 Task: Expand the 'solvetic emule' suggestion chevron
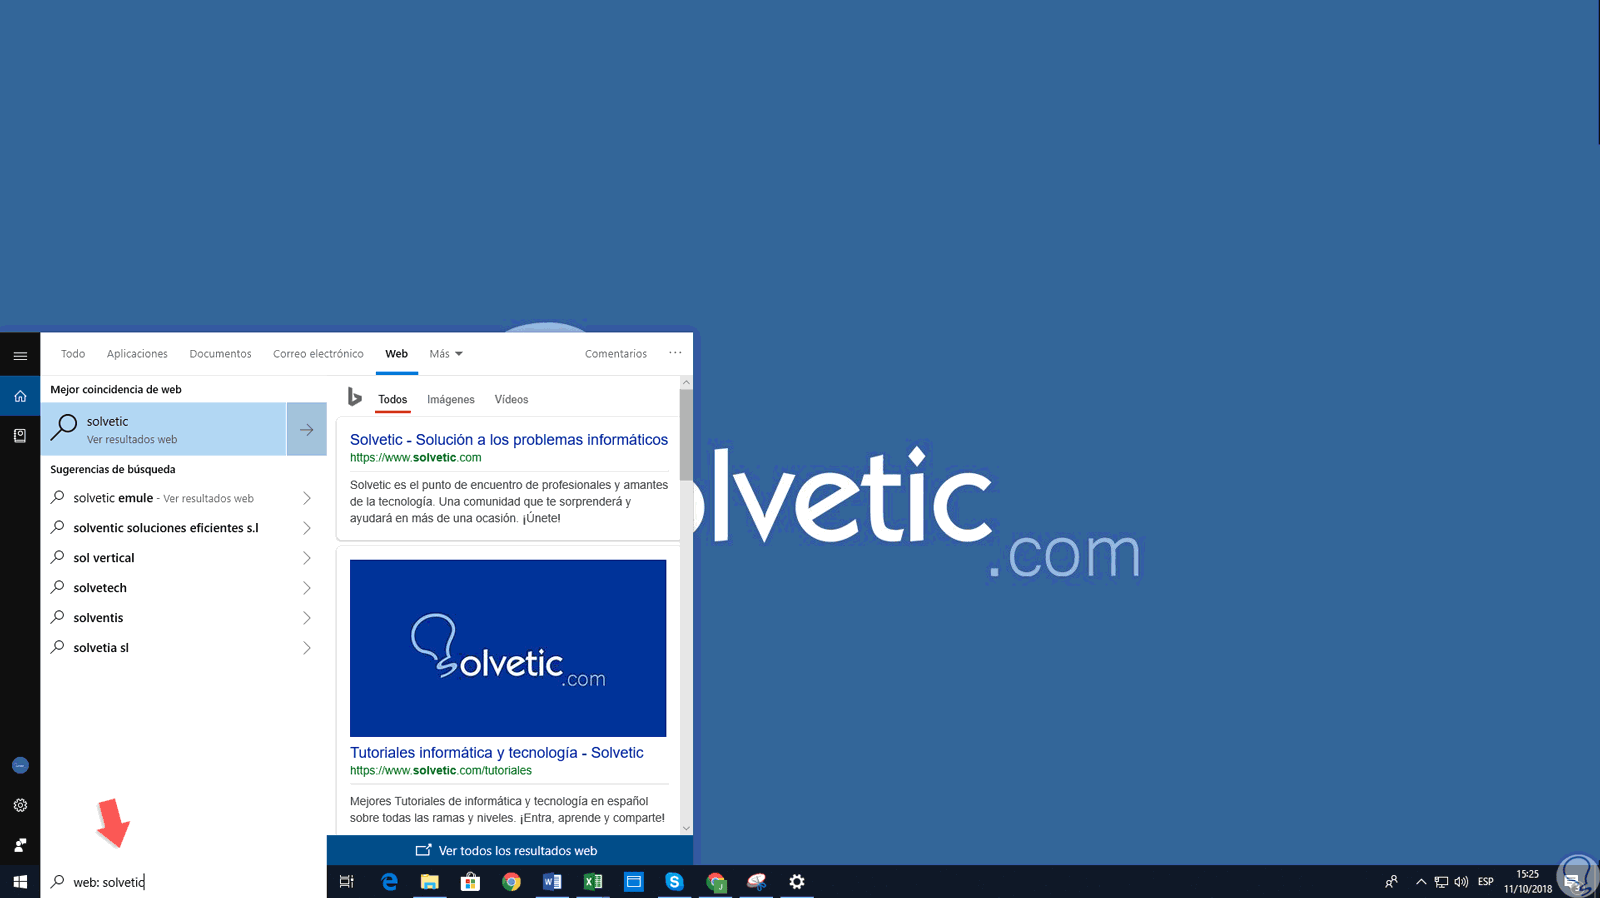[307, 498]
